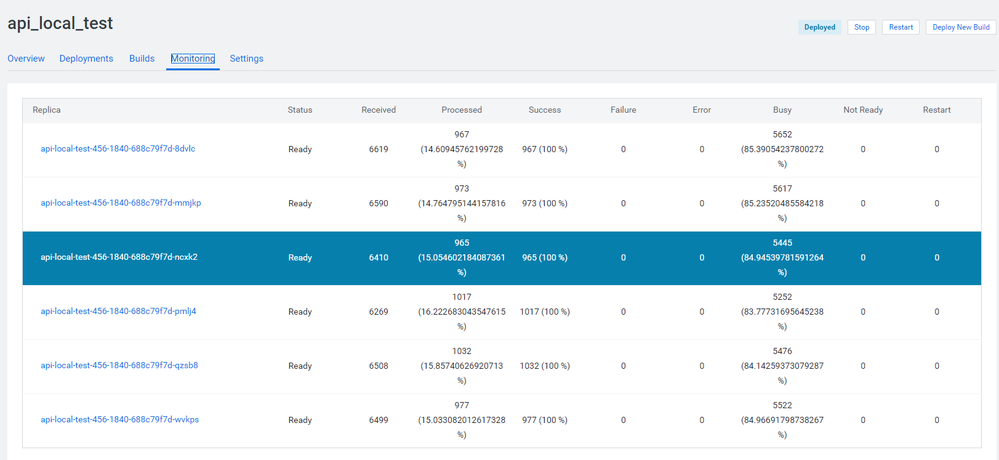Select the Monitoring tab
The height and width of the screenshot is (460, 999).
tap(192, 59)
